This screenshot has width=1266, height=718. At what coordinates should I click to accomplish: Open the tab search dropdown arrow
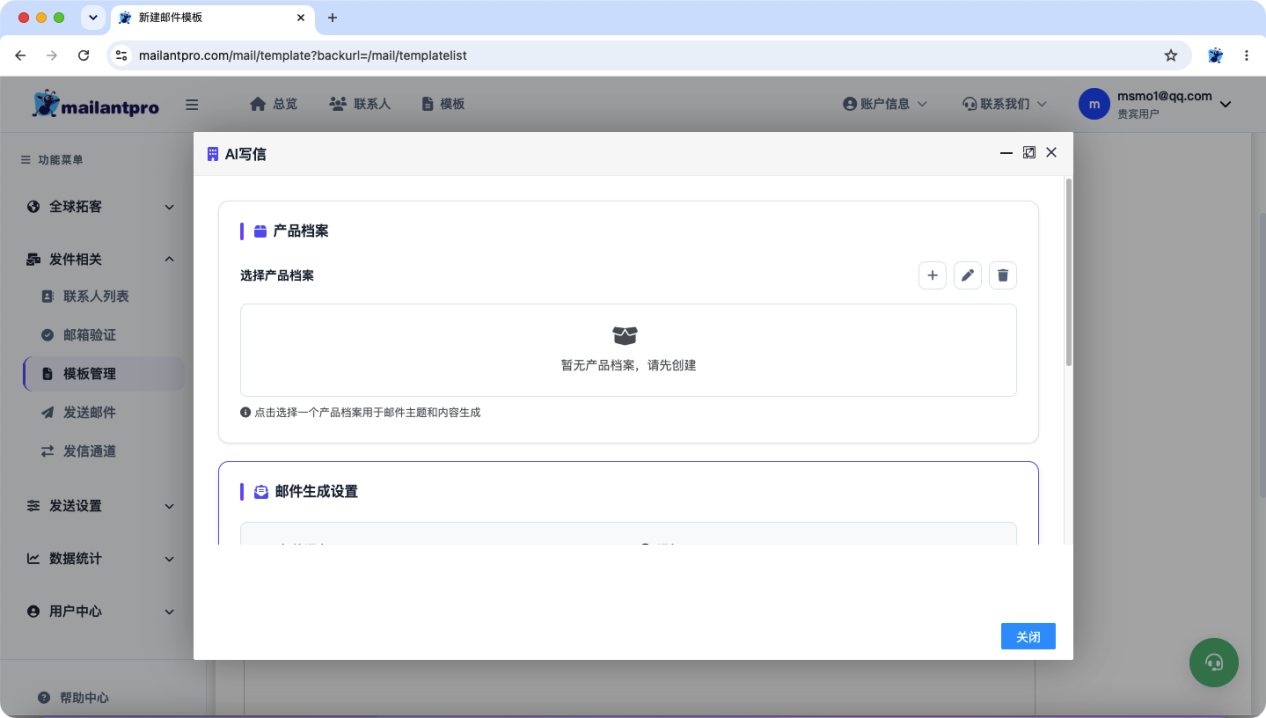[x=93, y=18]
